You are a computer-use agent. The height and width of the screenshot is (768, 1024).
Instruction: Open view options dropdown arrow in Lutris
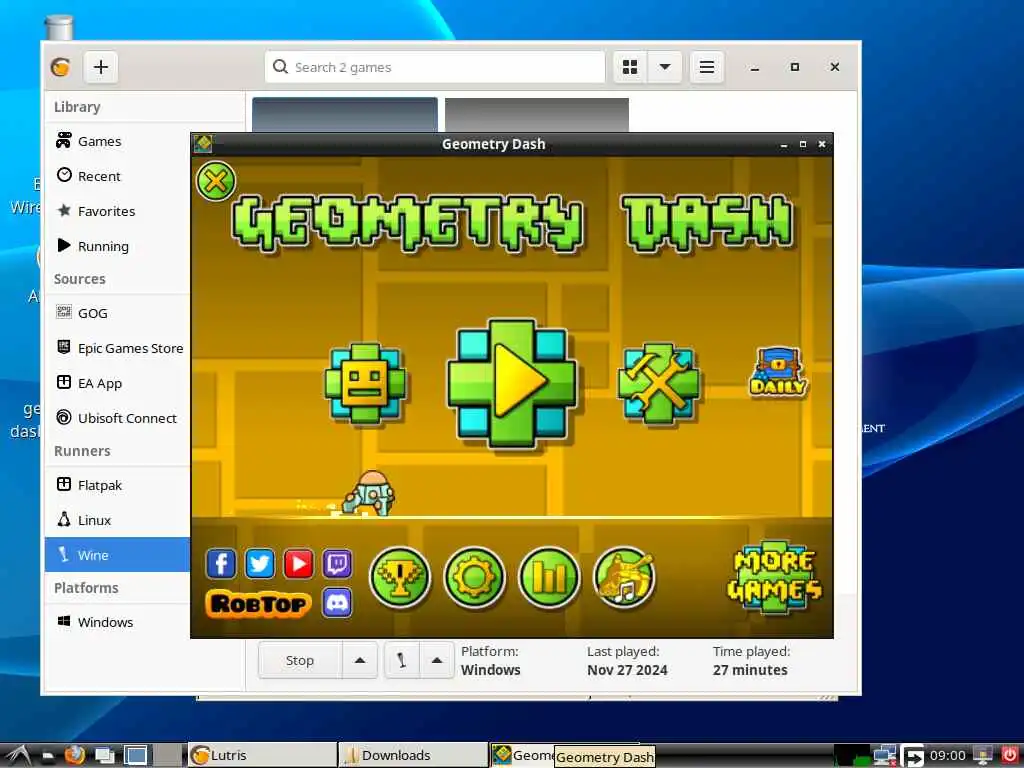(x=665, y=67)
